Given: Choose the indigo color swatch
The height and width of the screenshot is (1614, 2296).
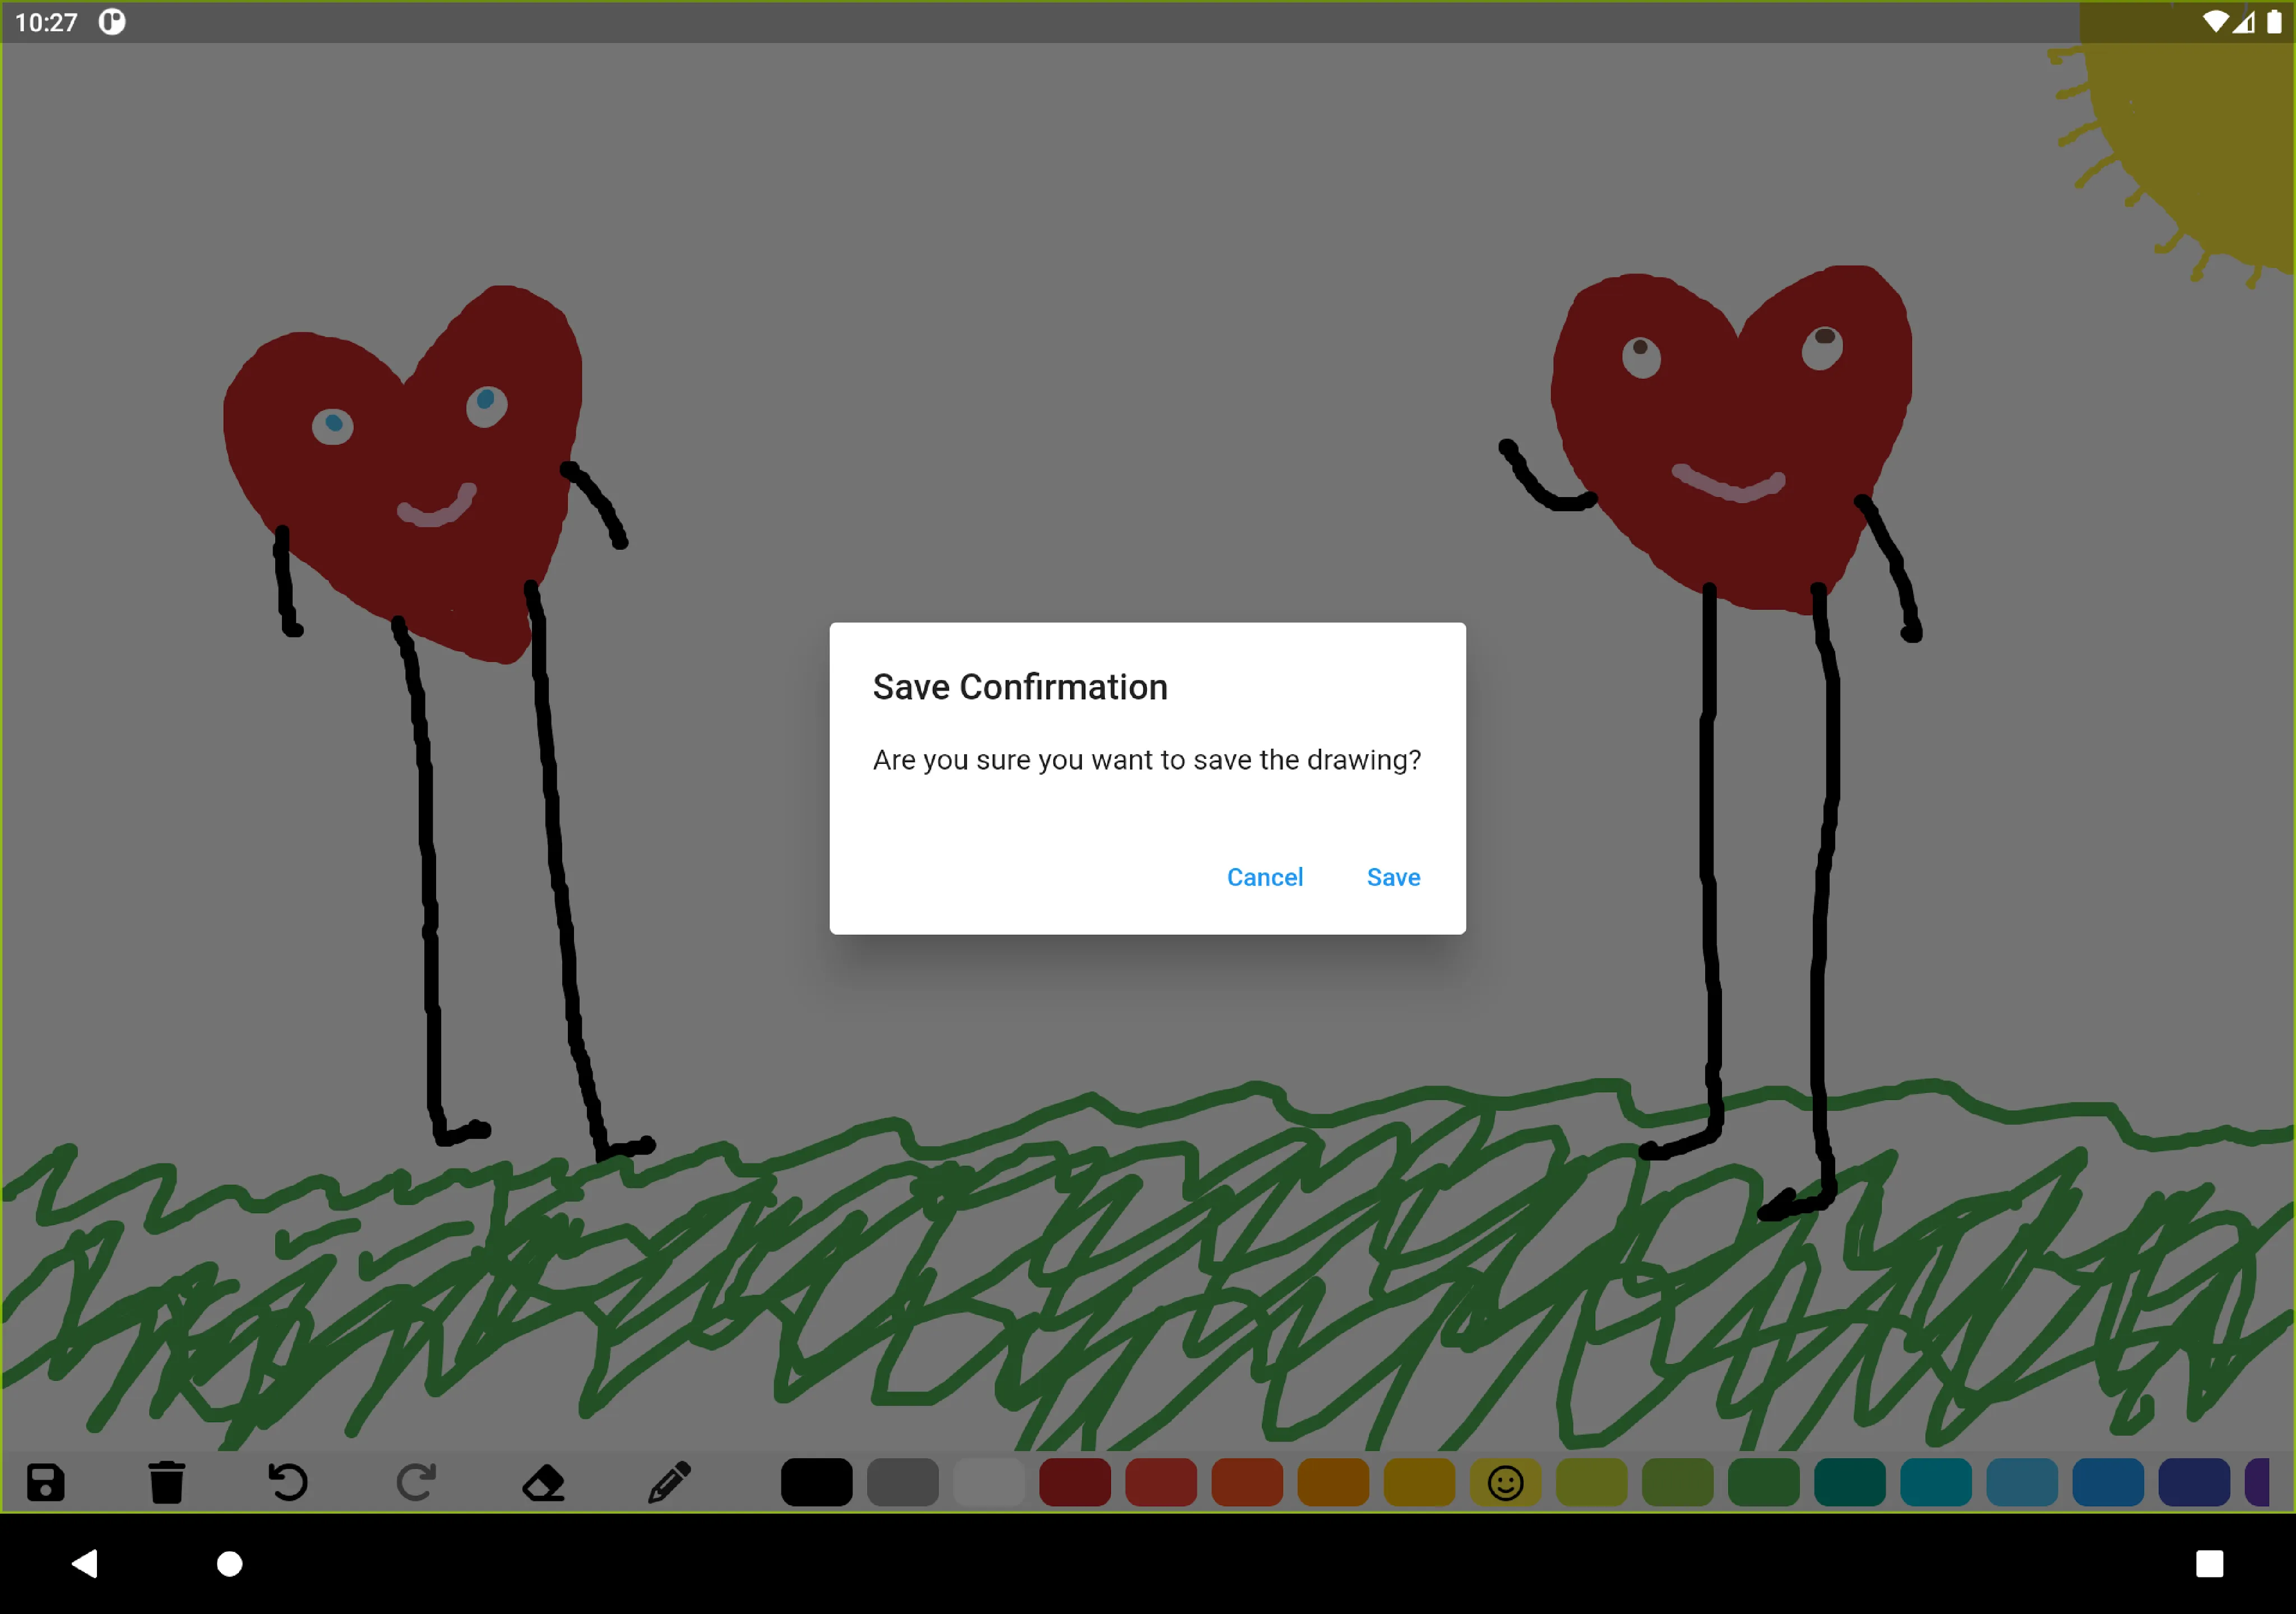Looking at the screenshot, I should click(x=2194, y=1482).
